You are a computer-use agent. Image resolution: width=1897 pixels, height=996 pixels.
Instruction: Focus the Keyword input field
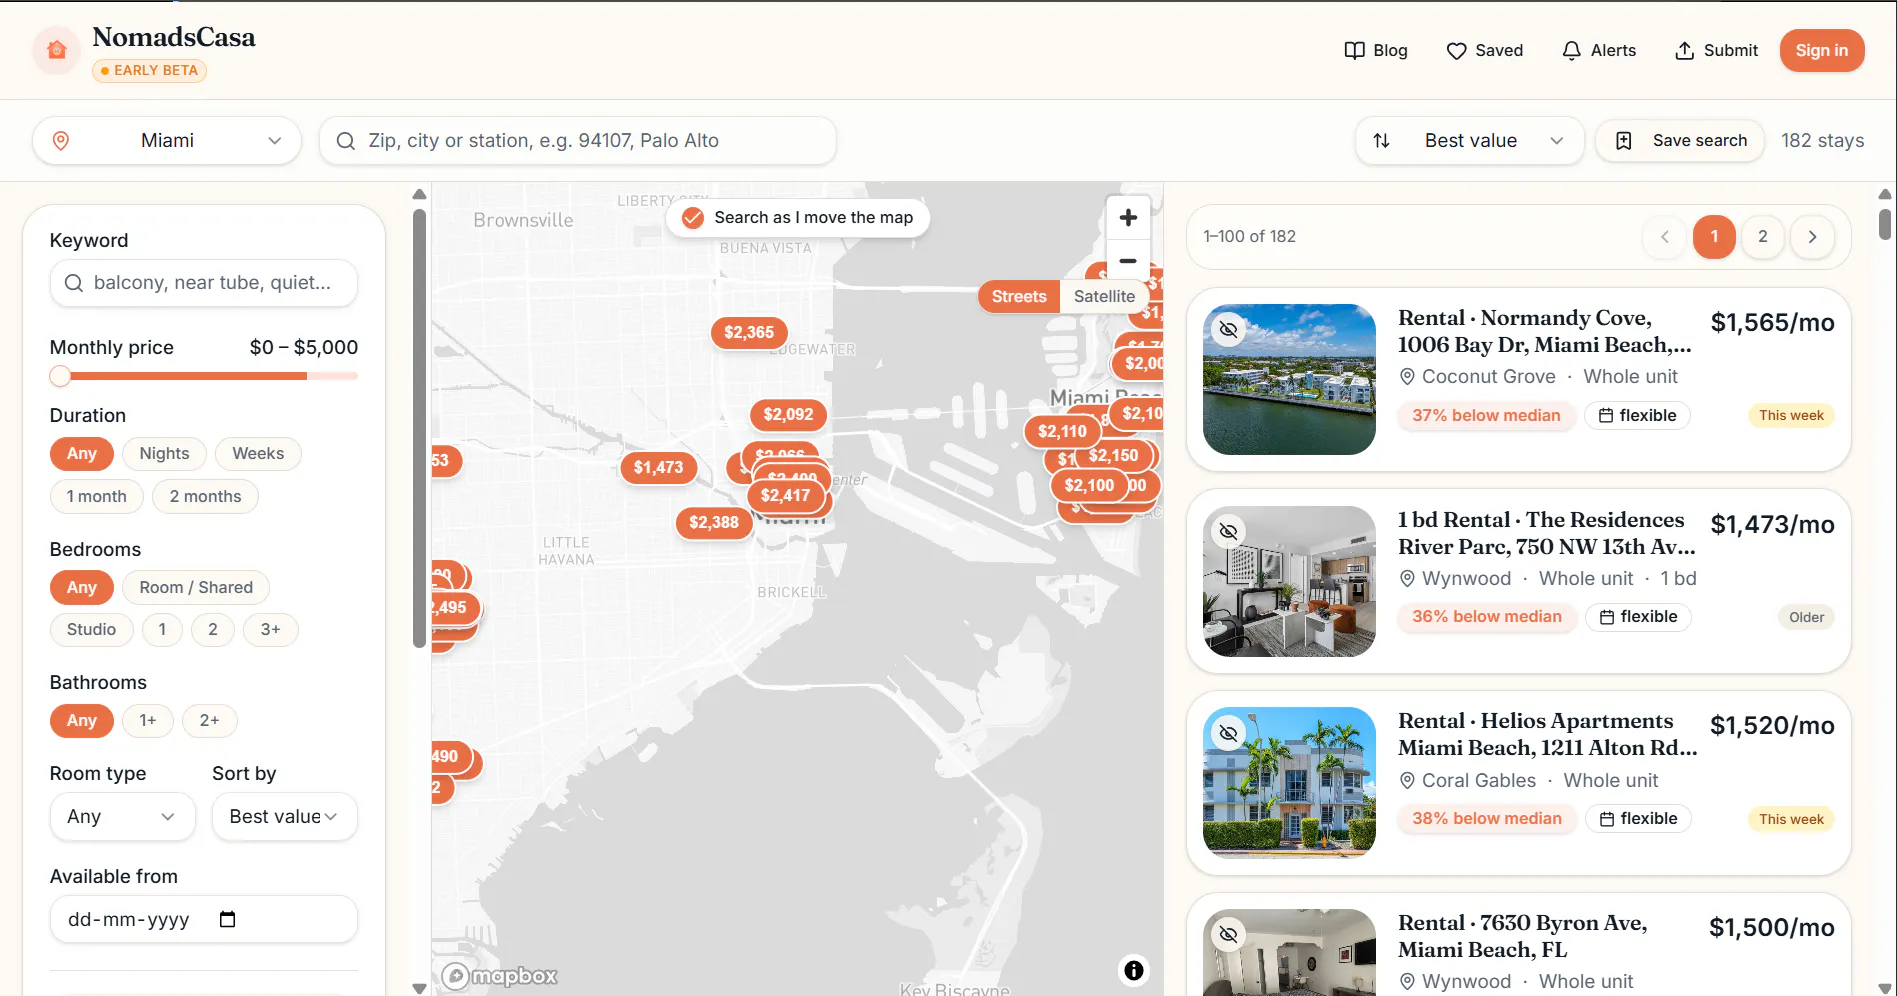204,283
